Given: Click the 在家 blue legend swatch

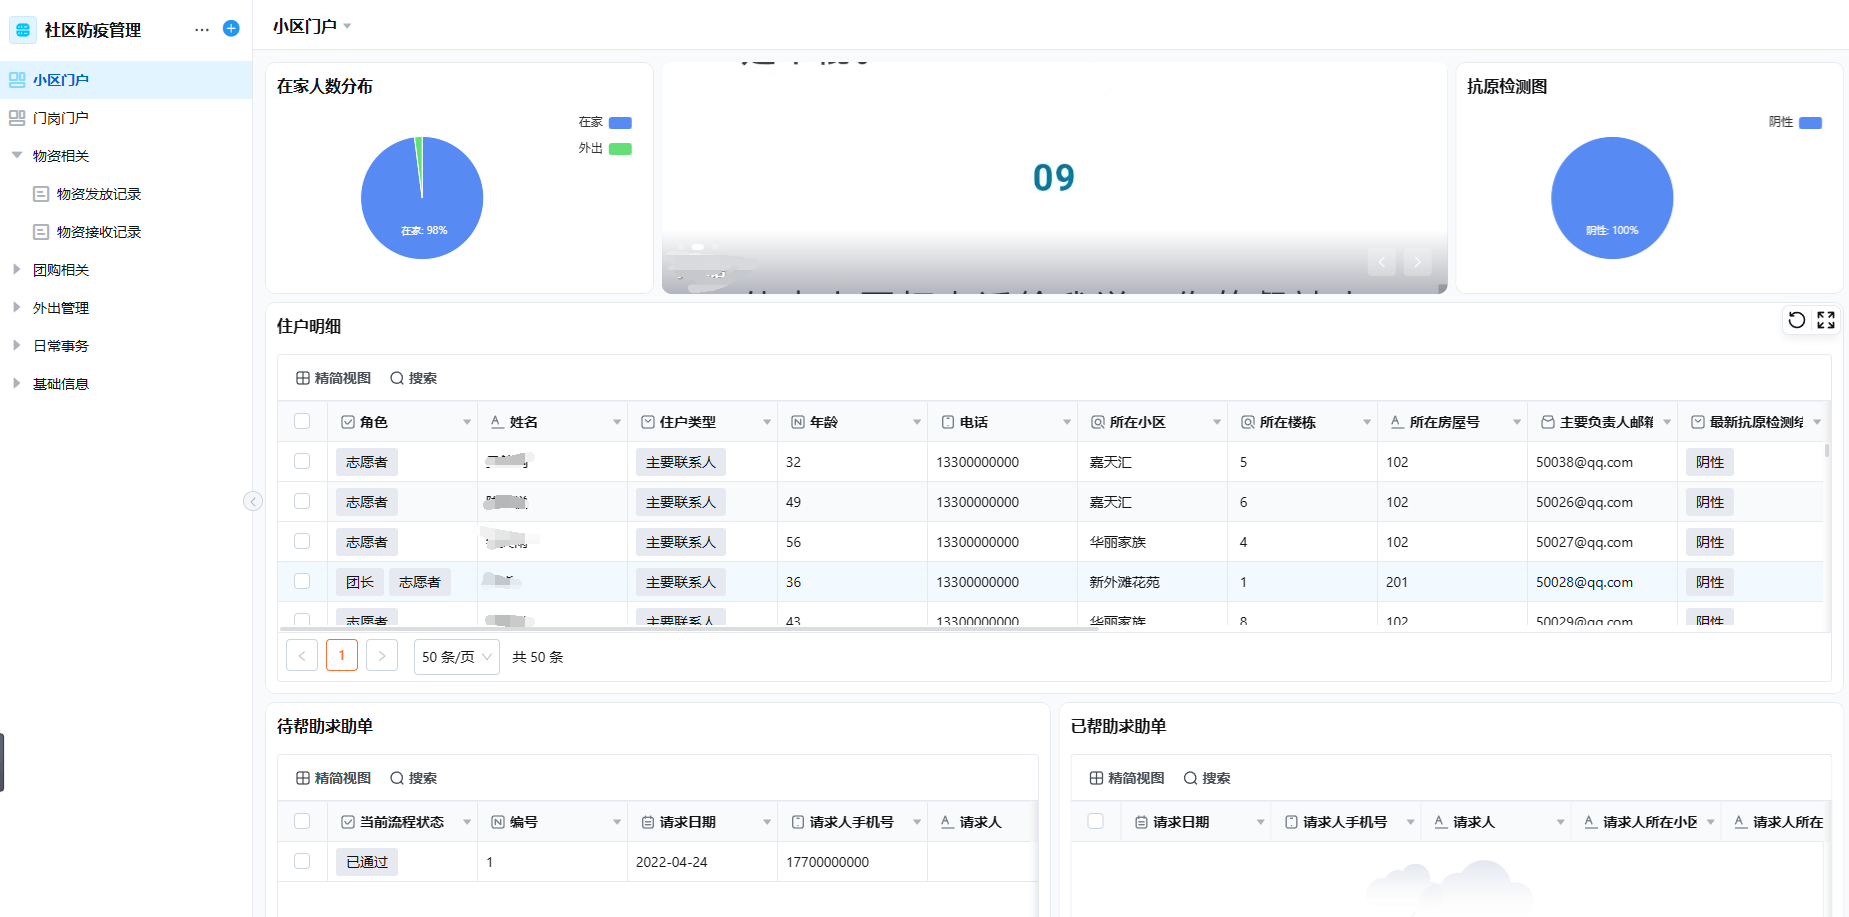Looking at the screenshot, I should (x=620, y=122).
